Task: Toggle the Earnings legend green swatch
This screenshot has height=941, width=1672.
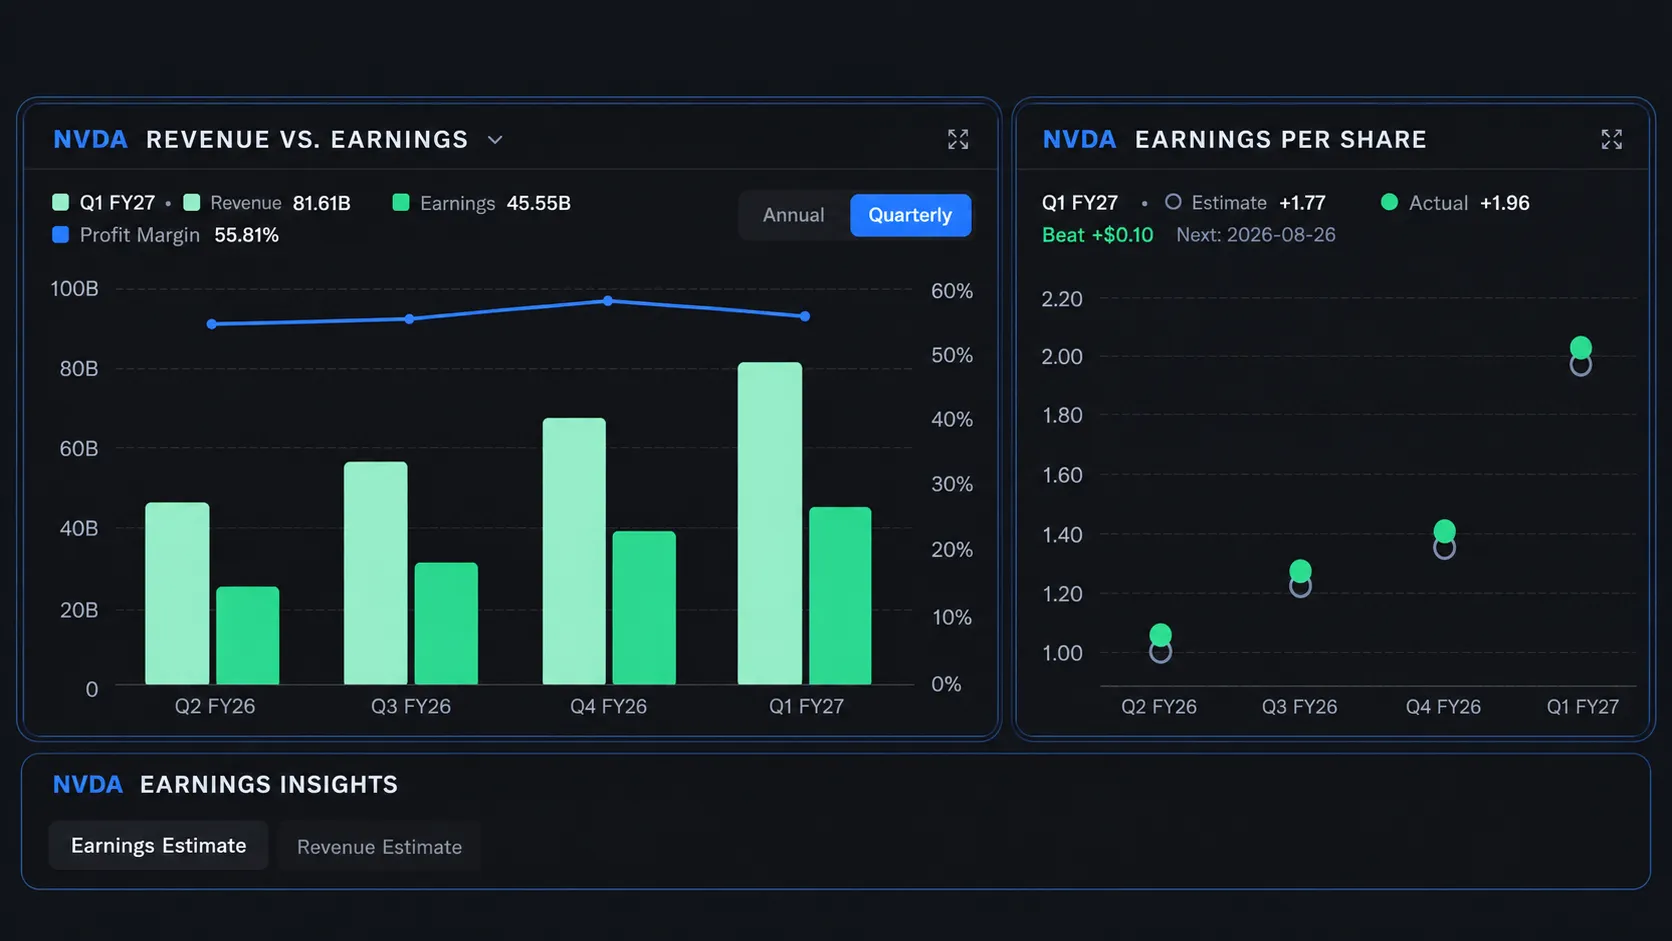Action: click(x=401, y=203)
